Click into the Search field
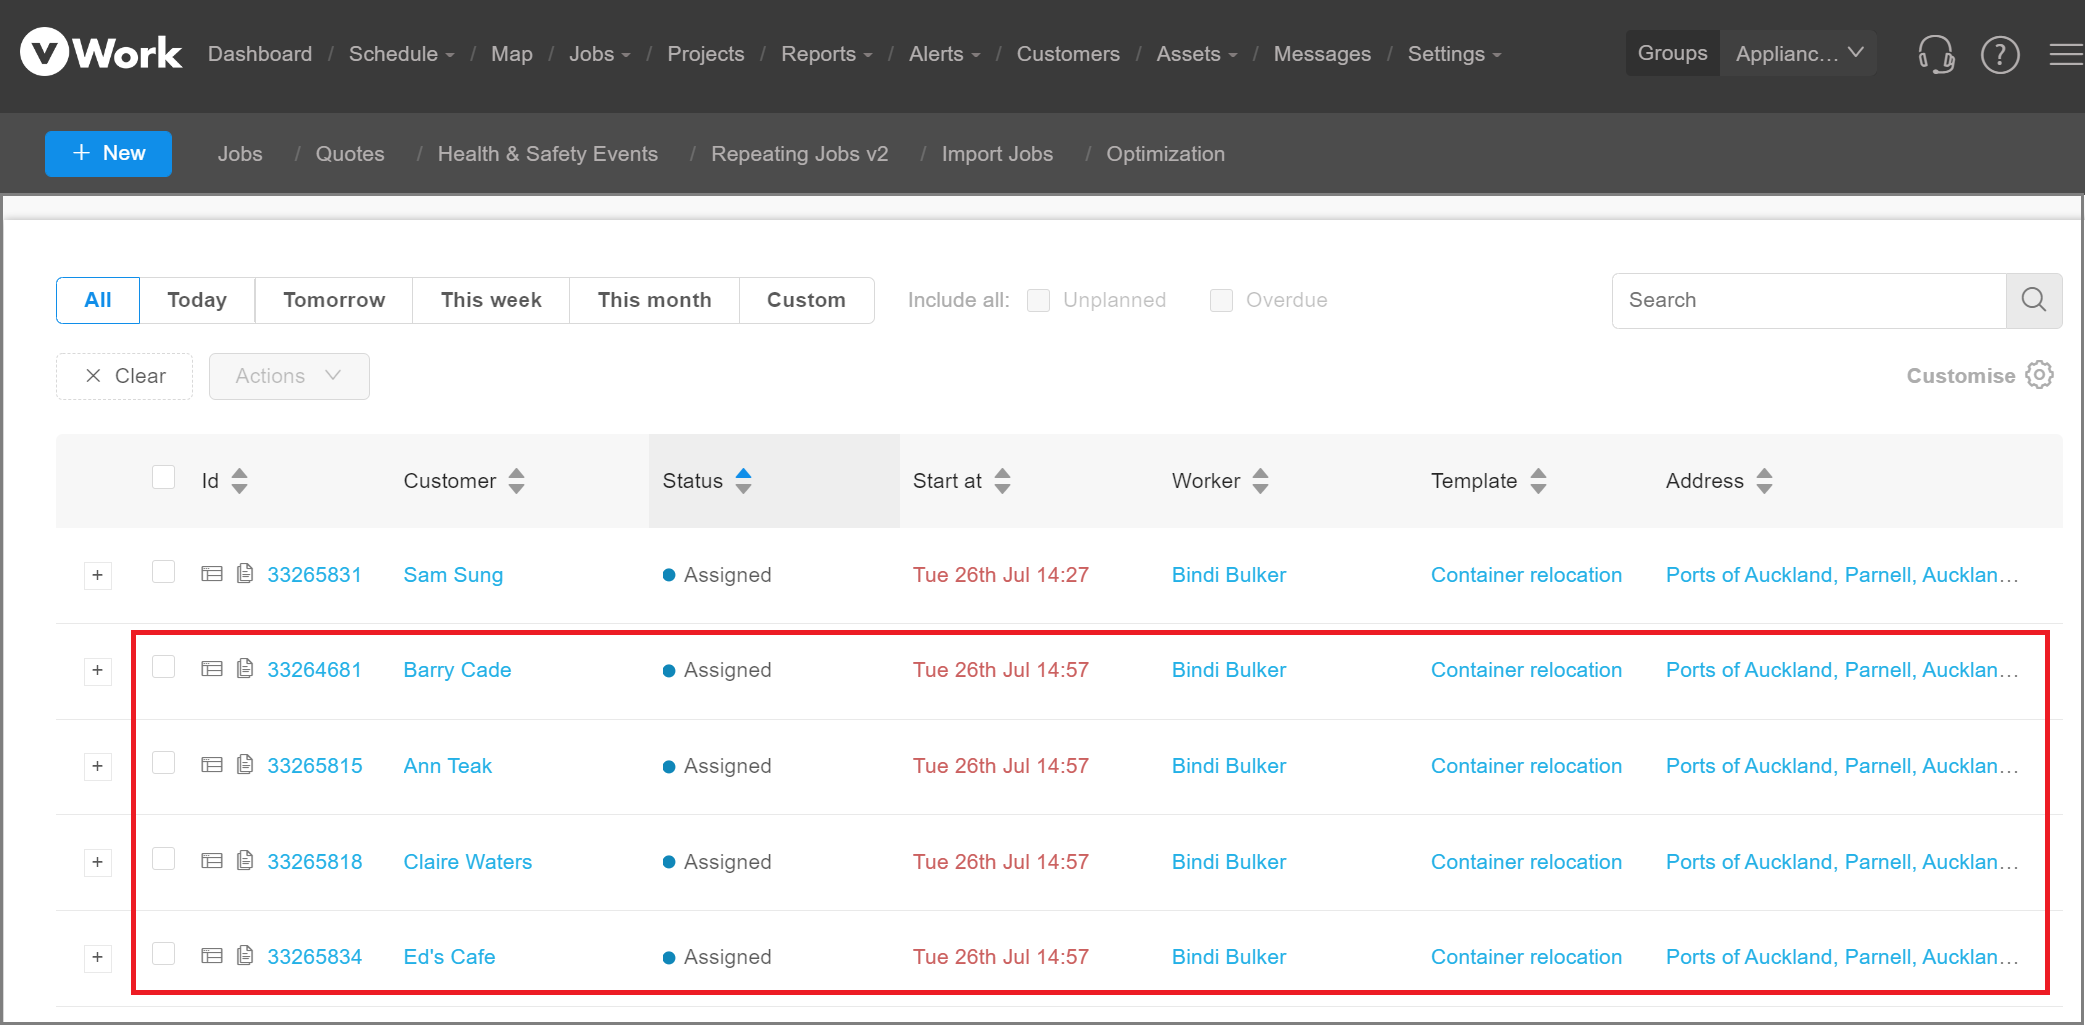The height and width of the screenshot is (1025, 2085). pos(1808,300)
